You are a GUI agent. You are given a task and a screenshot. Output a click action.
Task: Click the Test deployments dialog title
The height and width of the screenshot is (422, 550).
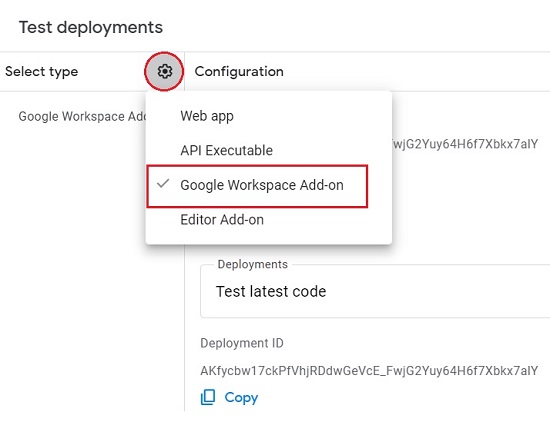pos(91,27)
